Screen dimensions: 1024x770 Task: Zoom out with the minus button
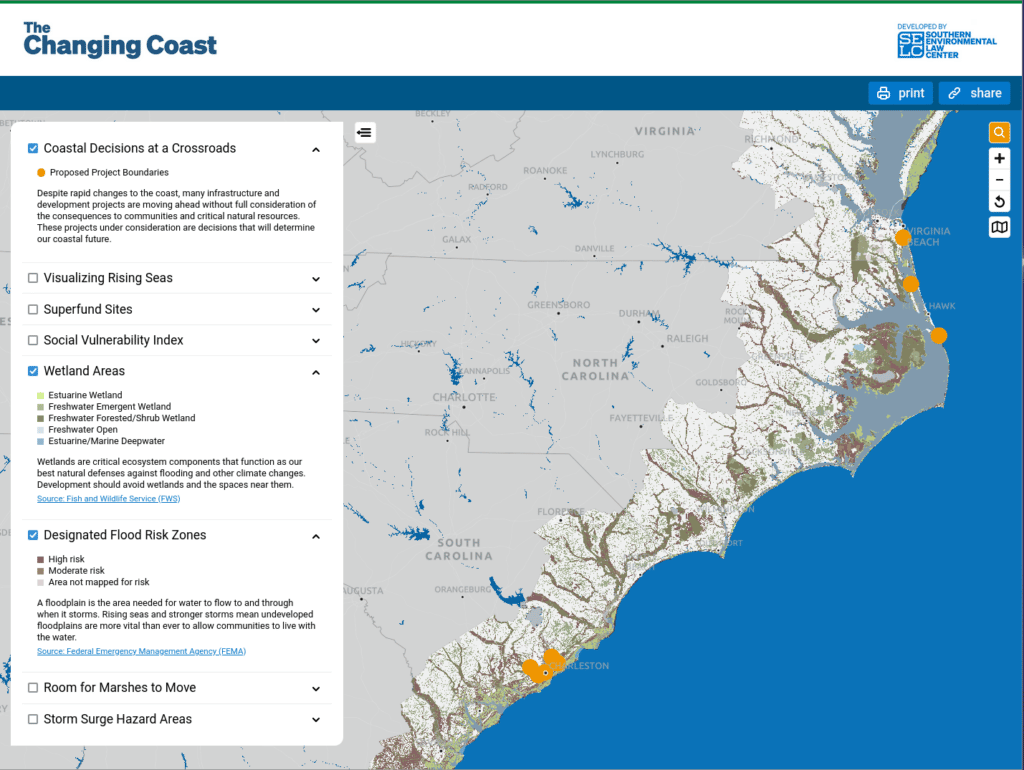(999, 180)
